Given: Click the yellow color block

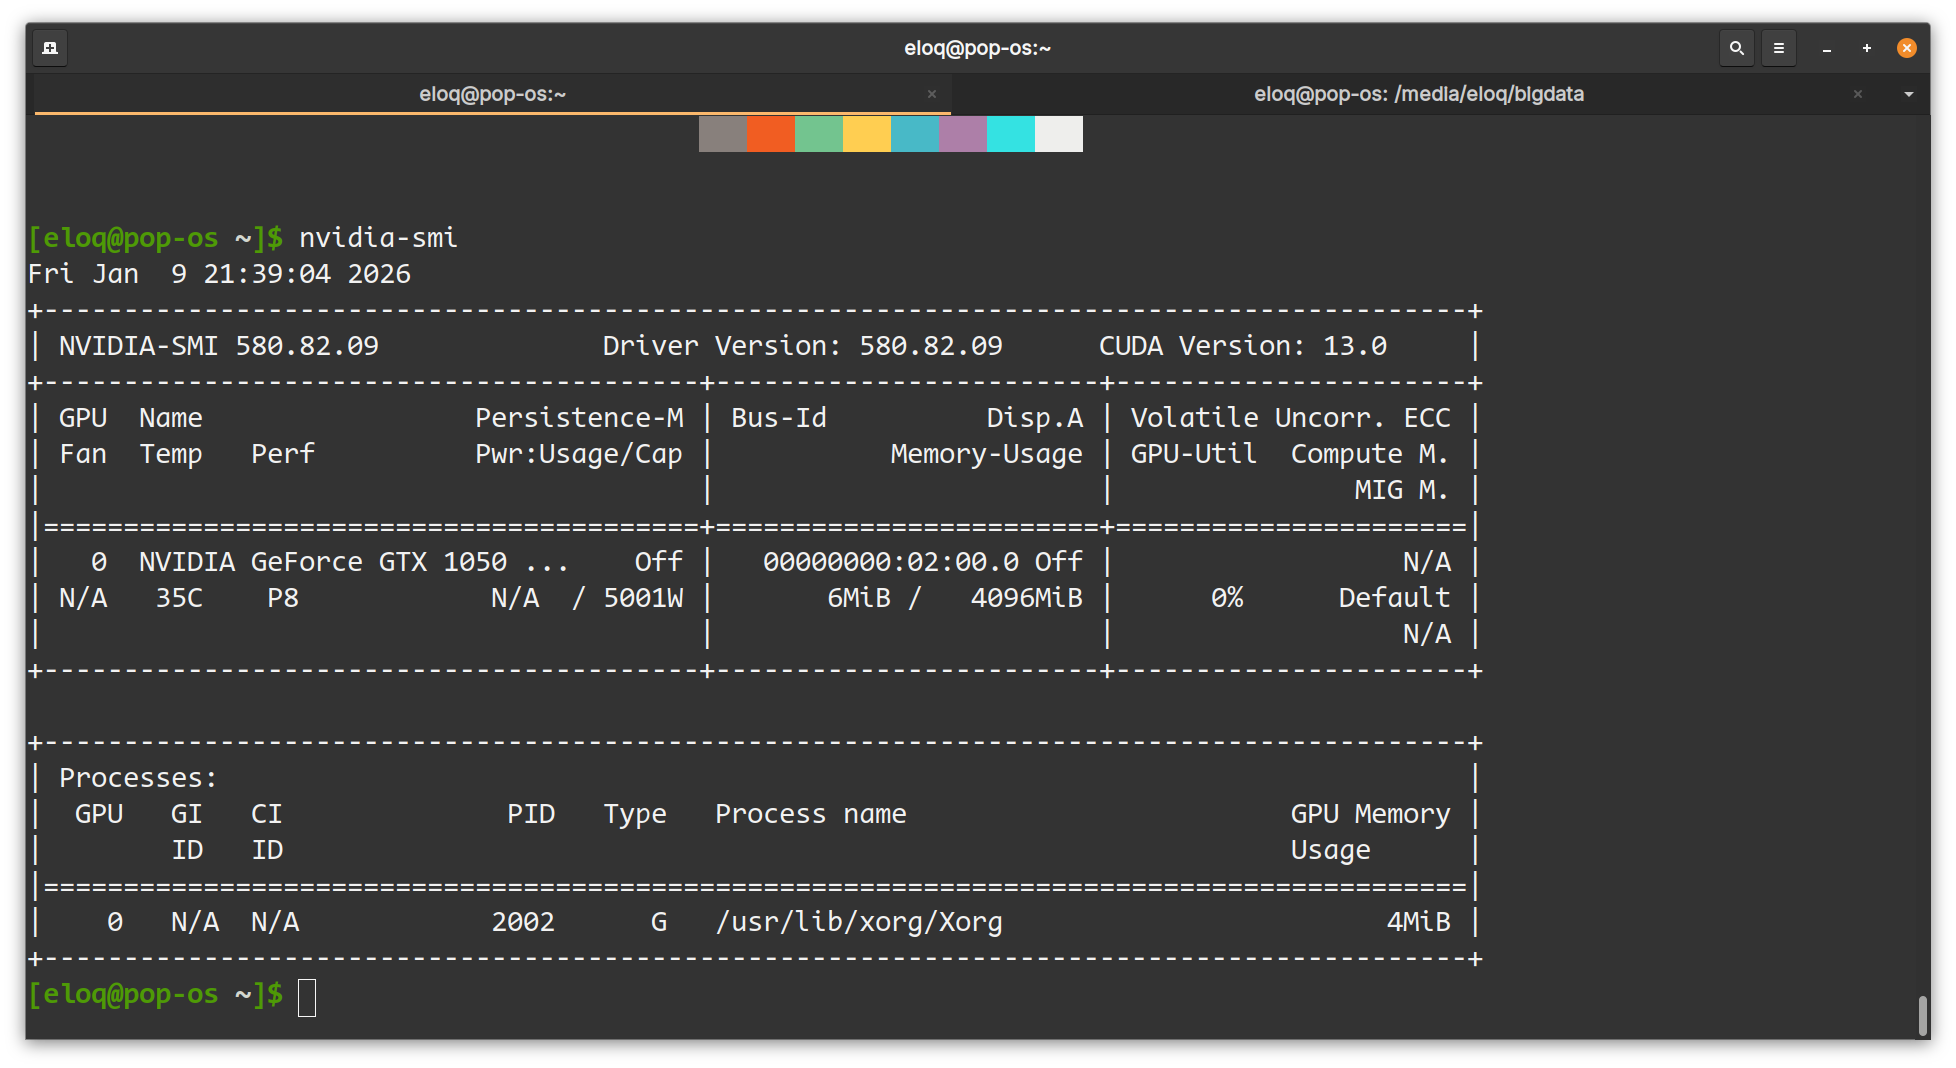Looking at the screenshot, I should pyautogui.click(x=867, y=134).
